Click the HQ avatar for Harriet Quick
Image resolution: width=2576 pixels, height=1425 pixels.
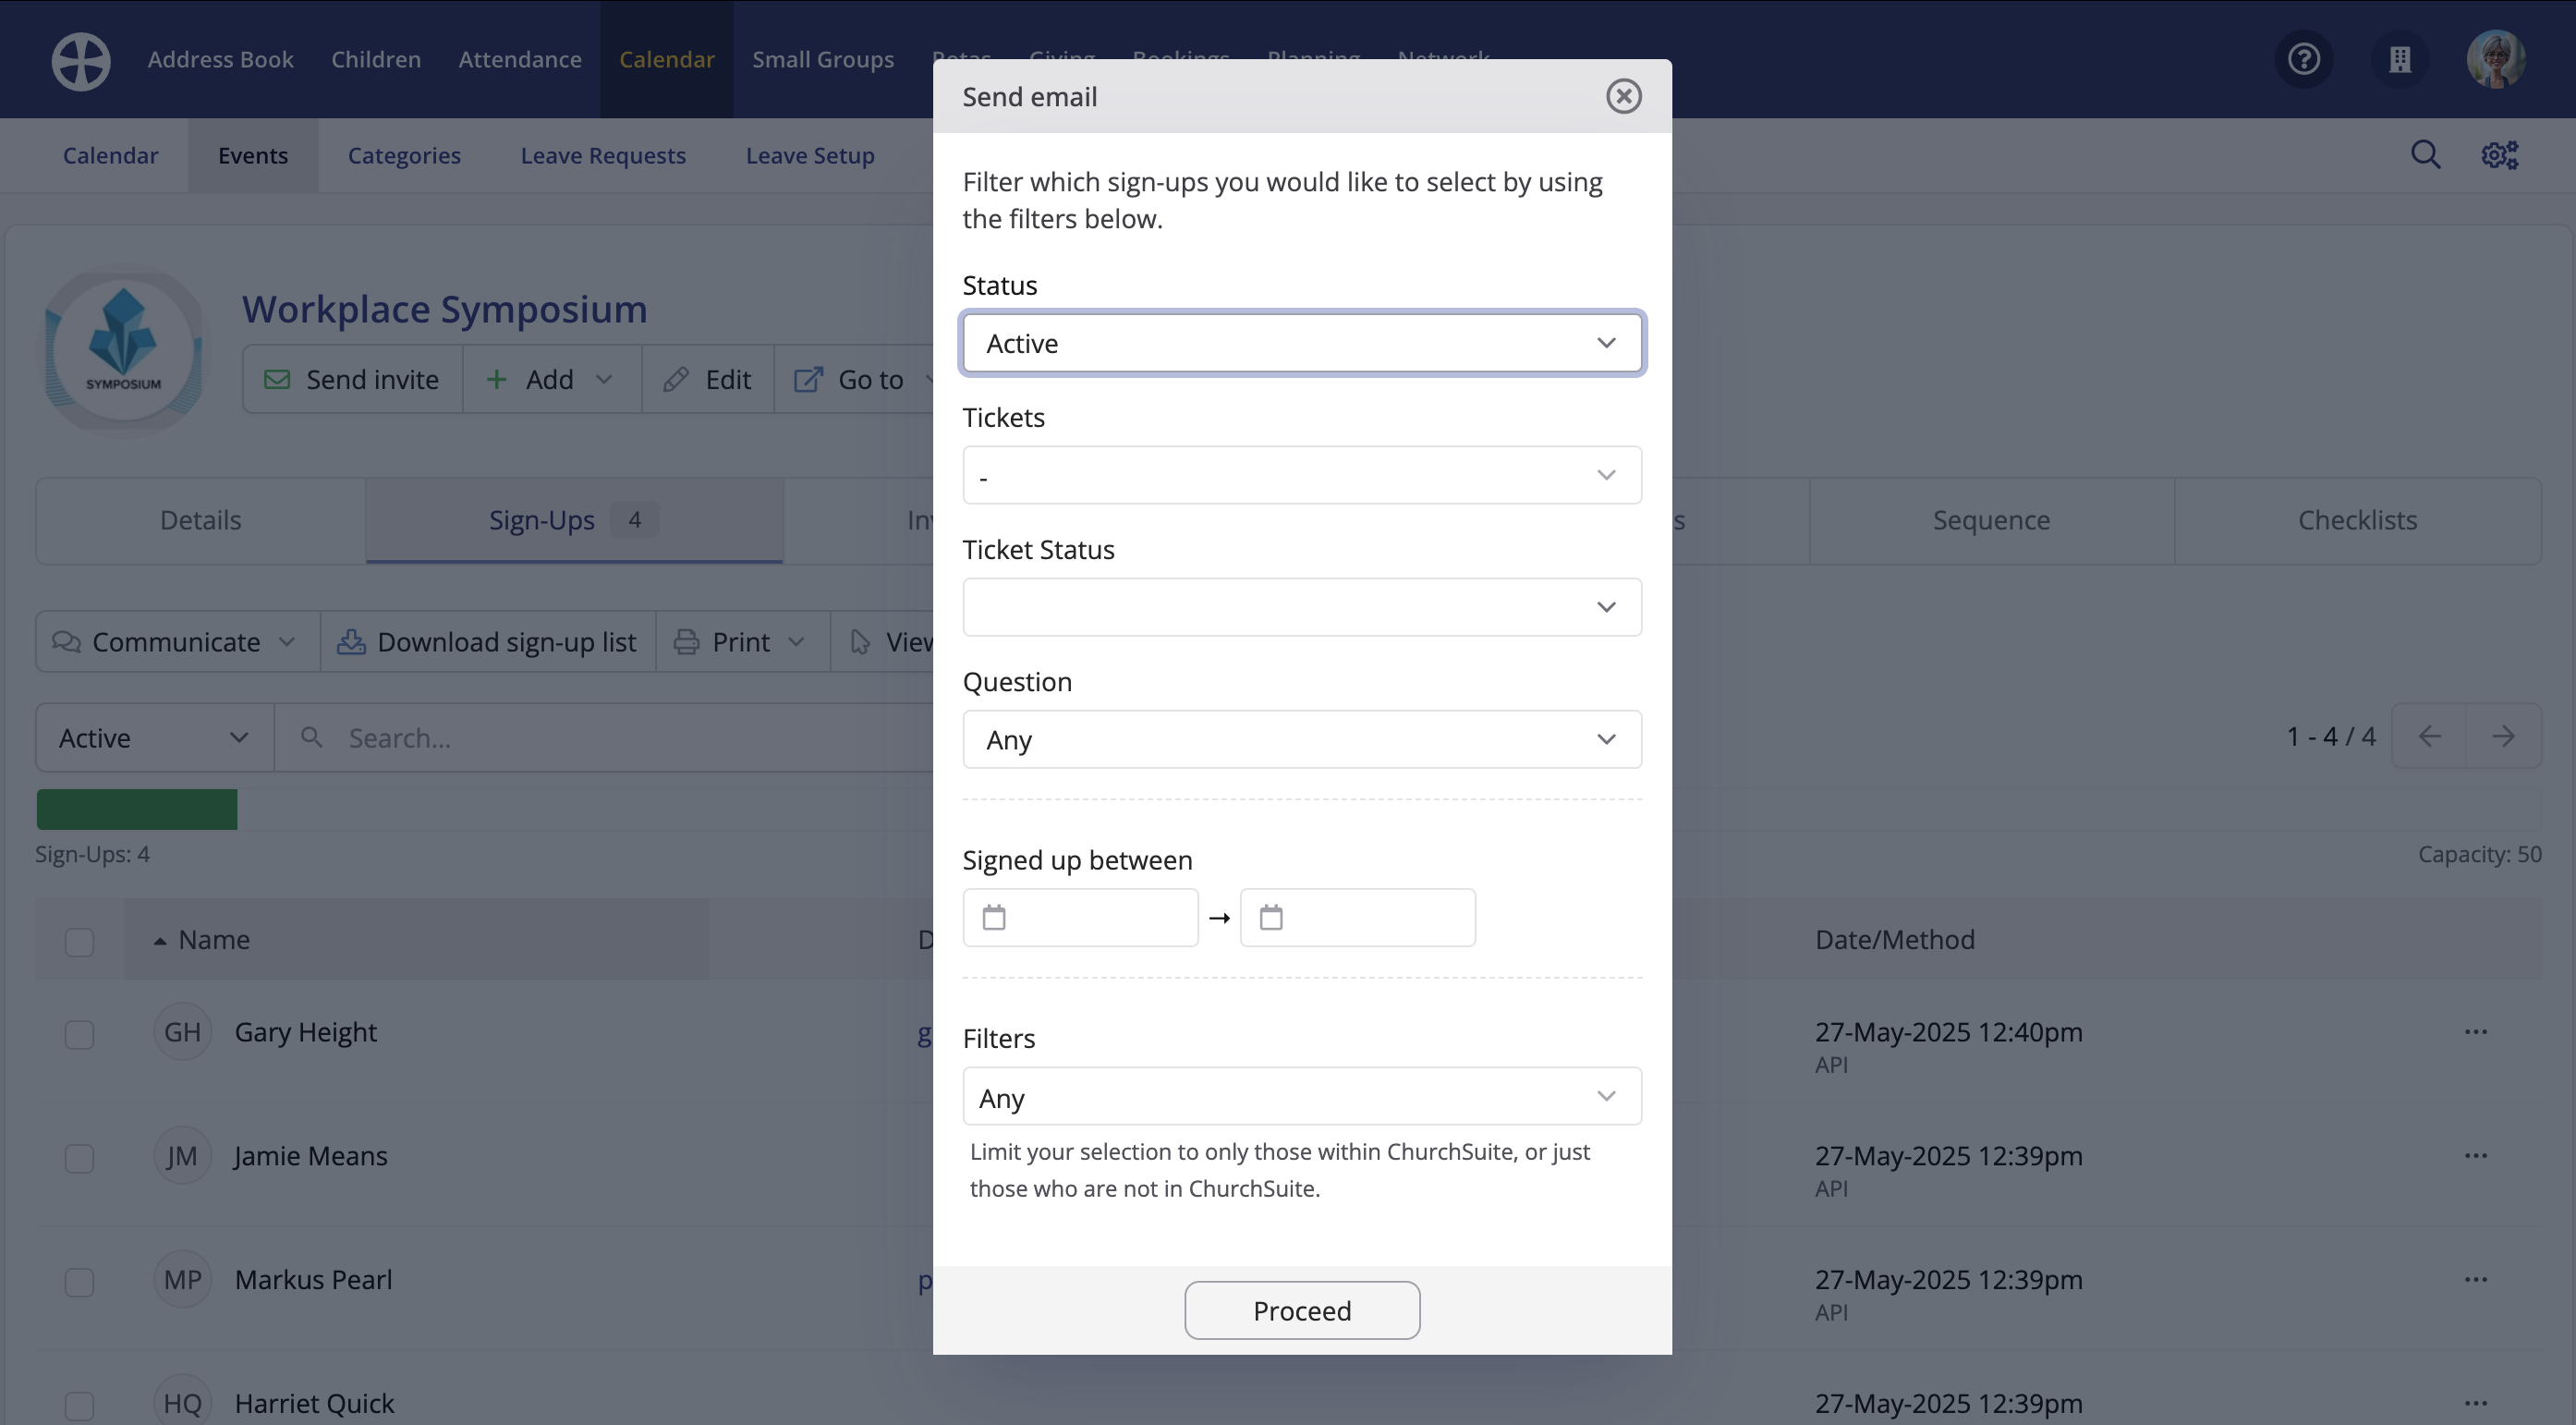click(182, 1404)
